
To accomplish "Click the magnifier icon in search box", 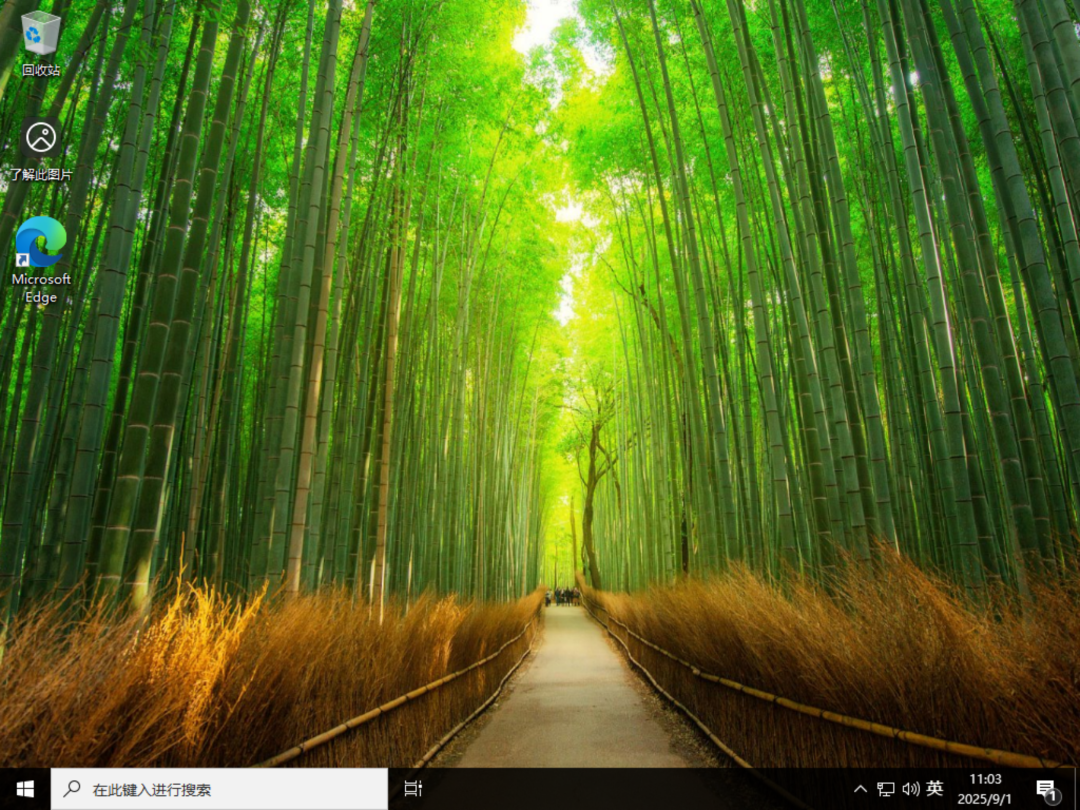I will click(x=72, y=789).
